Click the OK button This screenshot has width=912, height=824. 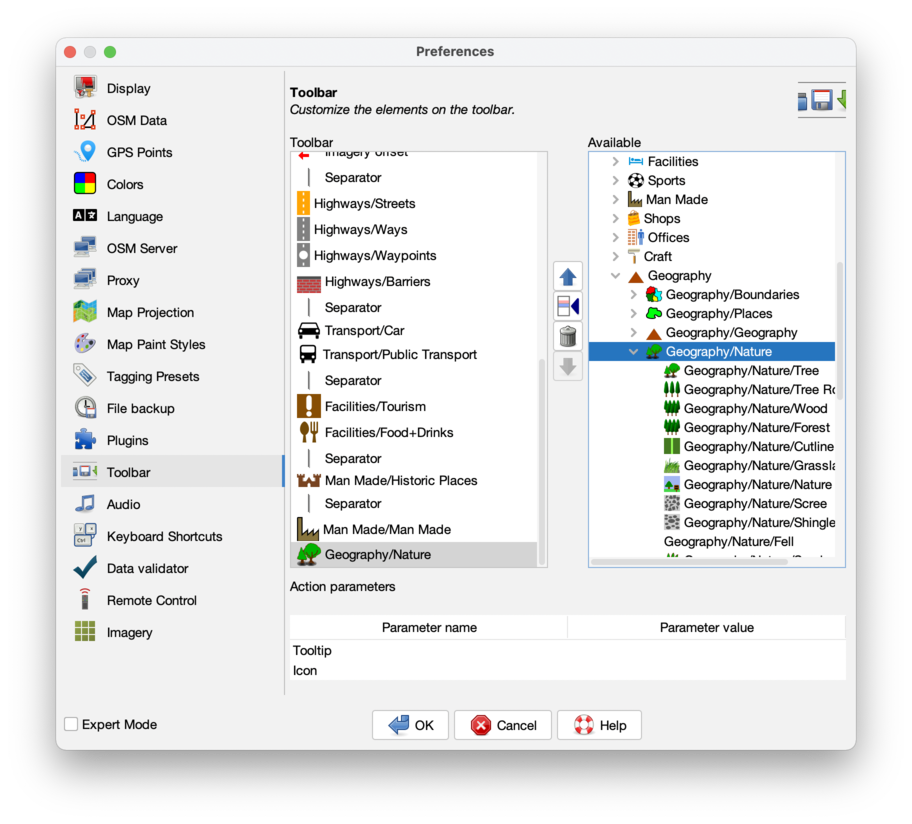click(x=410, y=725)
